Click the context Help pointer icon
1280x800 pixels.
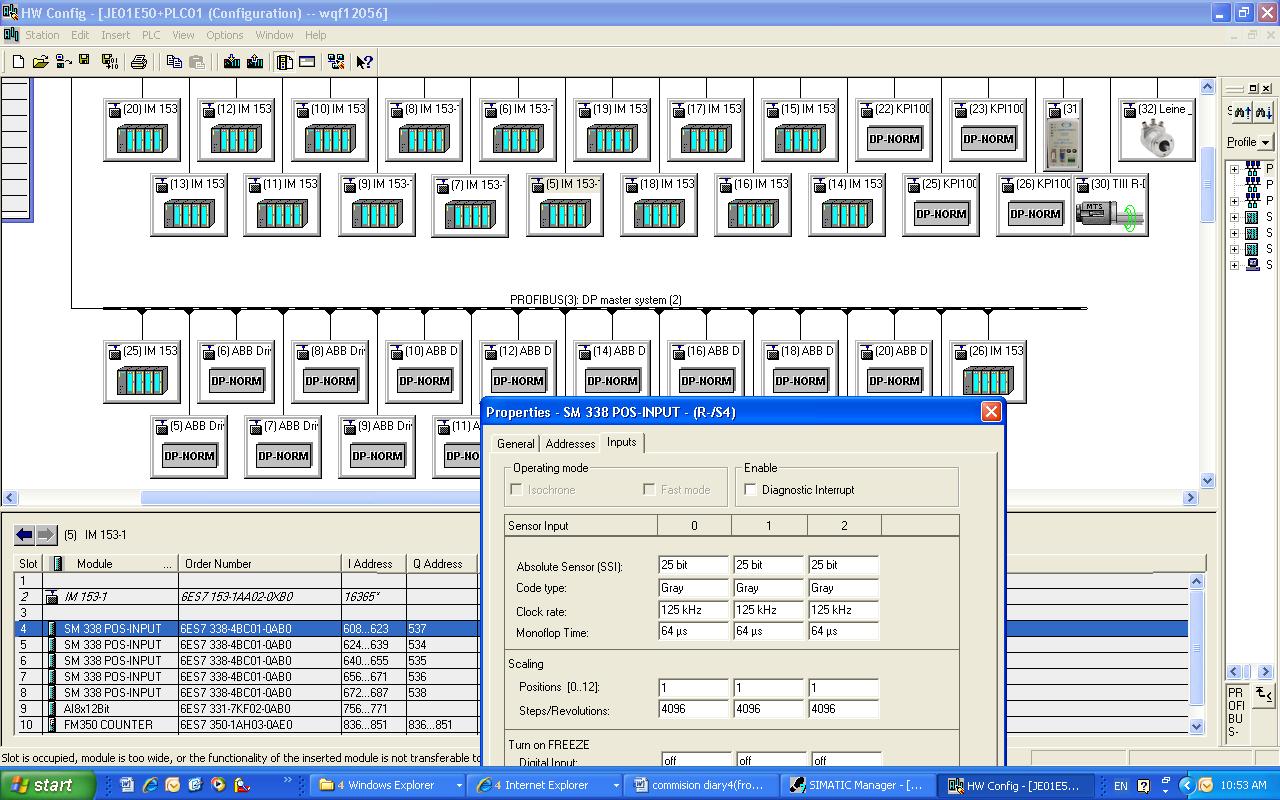[x=365, y=62]
